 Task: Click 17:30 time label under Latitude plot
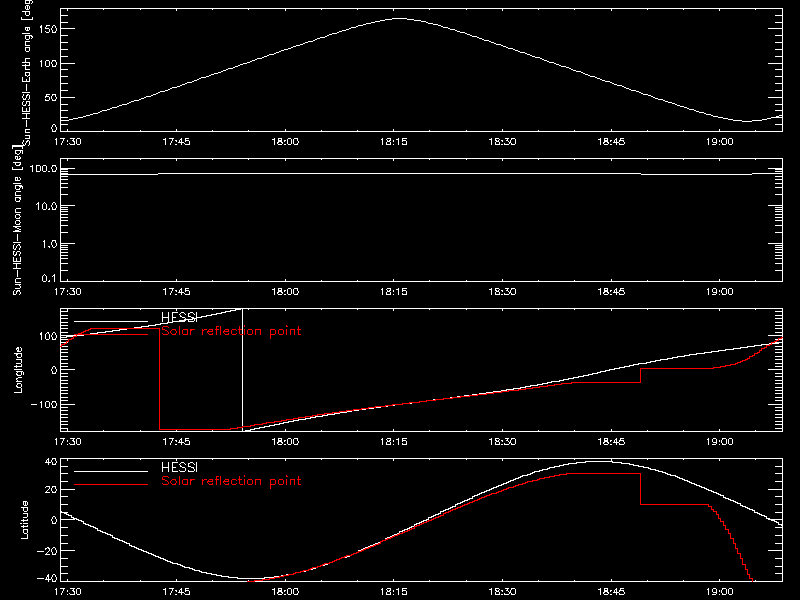[x=67, y=591]
